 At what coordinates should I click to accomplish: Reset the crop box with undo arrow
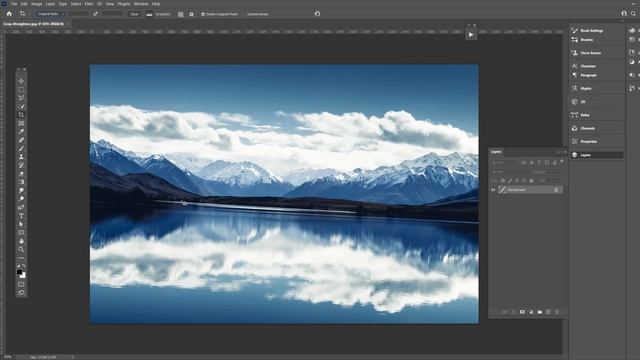click(317, 14)
